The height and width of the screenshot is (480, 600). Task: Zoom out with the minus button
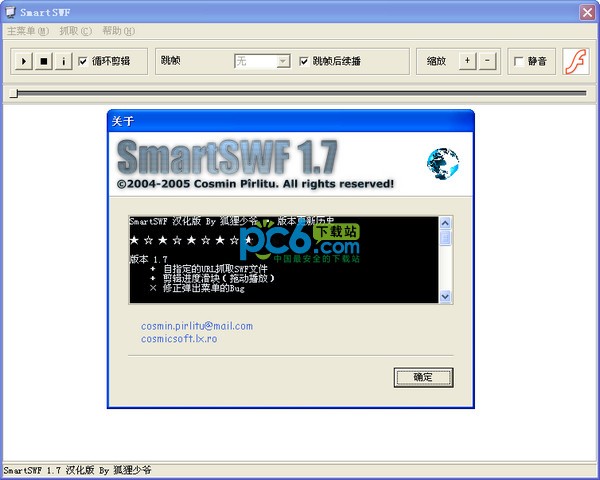487,60
